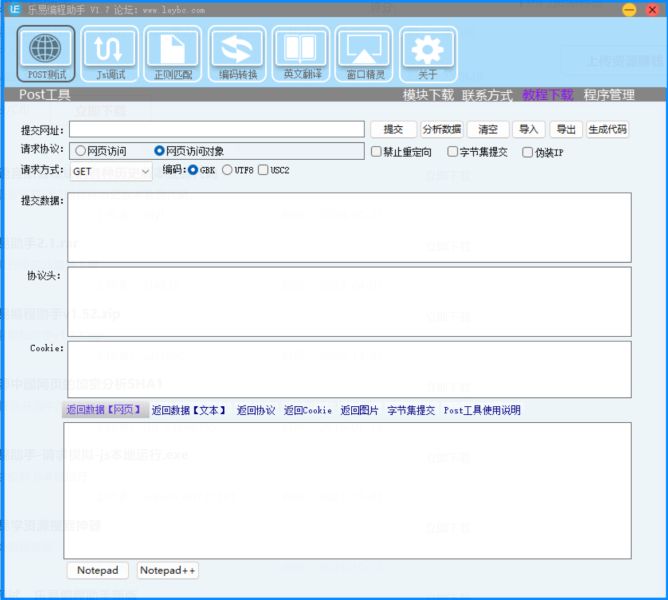Switch to the 返回数据【文本】 tab
The image size is (668, 600).
pyautogui.click(x=189, y=410)
